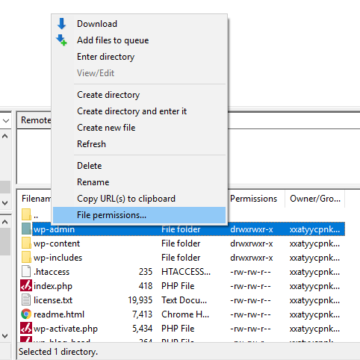Click the wp-activate.php file icon
Viewport: 360px width, 360px height.
(x=26, y=329)
